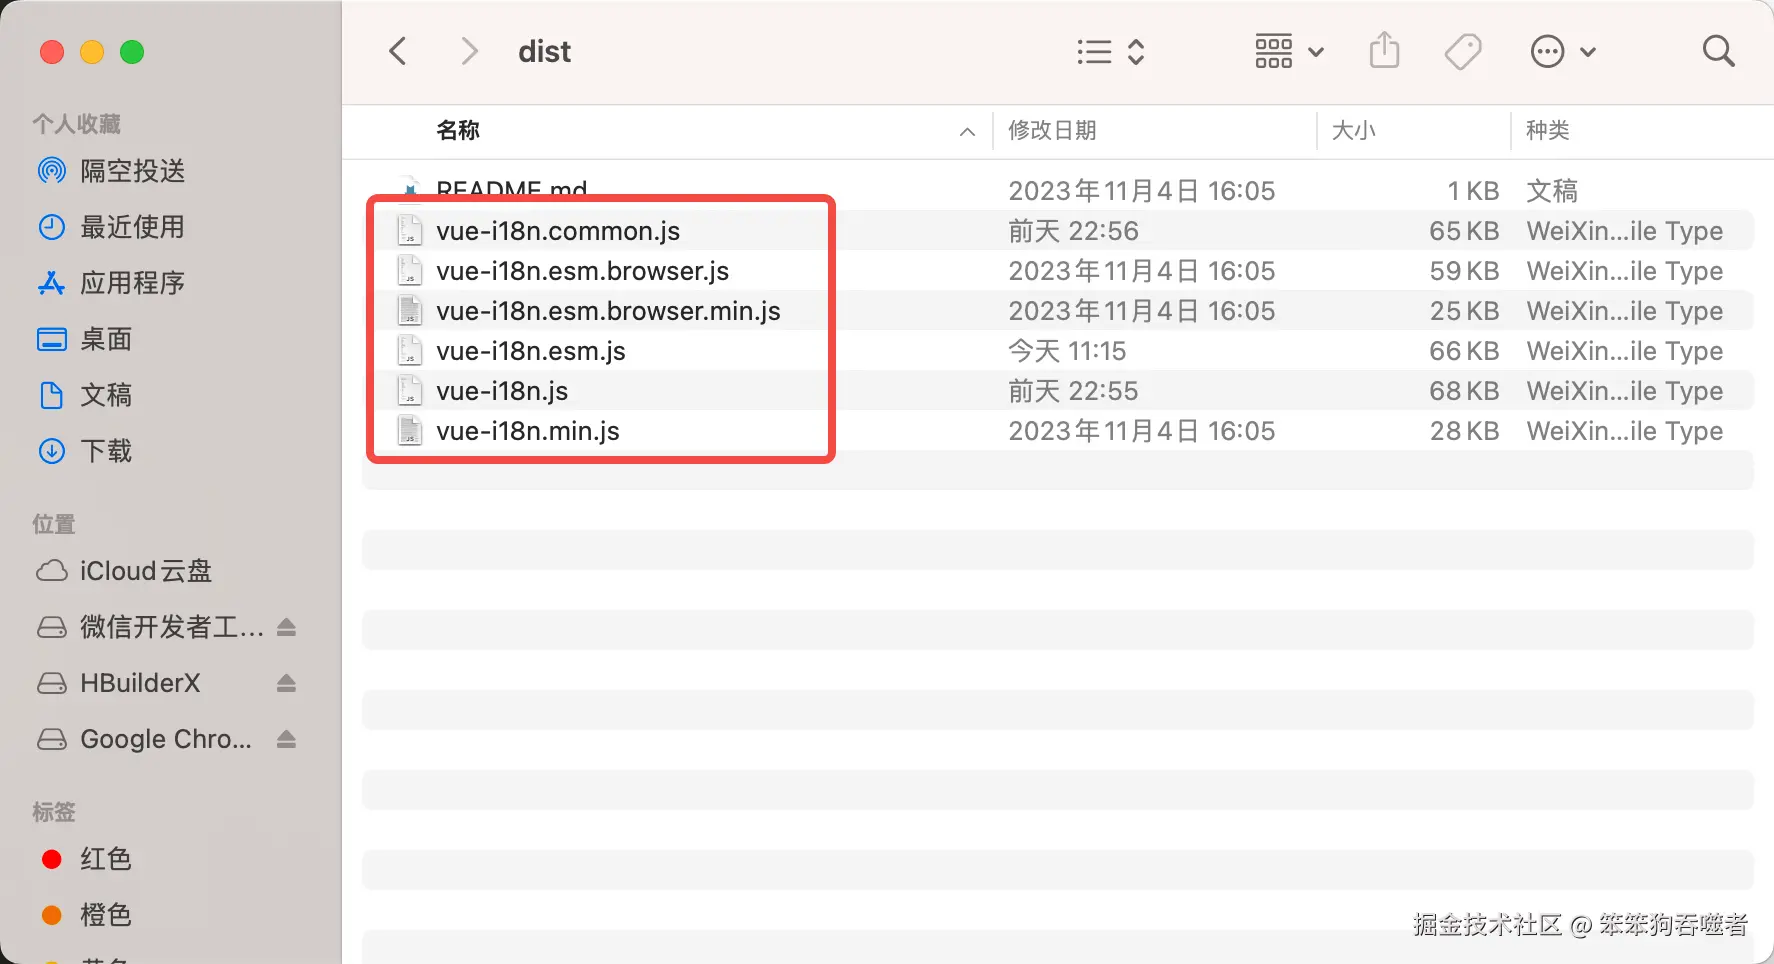The width and height of the screenshot is (1774, 964).
Task: Select the 红色 tag dot
Action: (52, 859)
